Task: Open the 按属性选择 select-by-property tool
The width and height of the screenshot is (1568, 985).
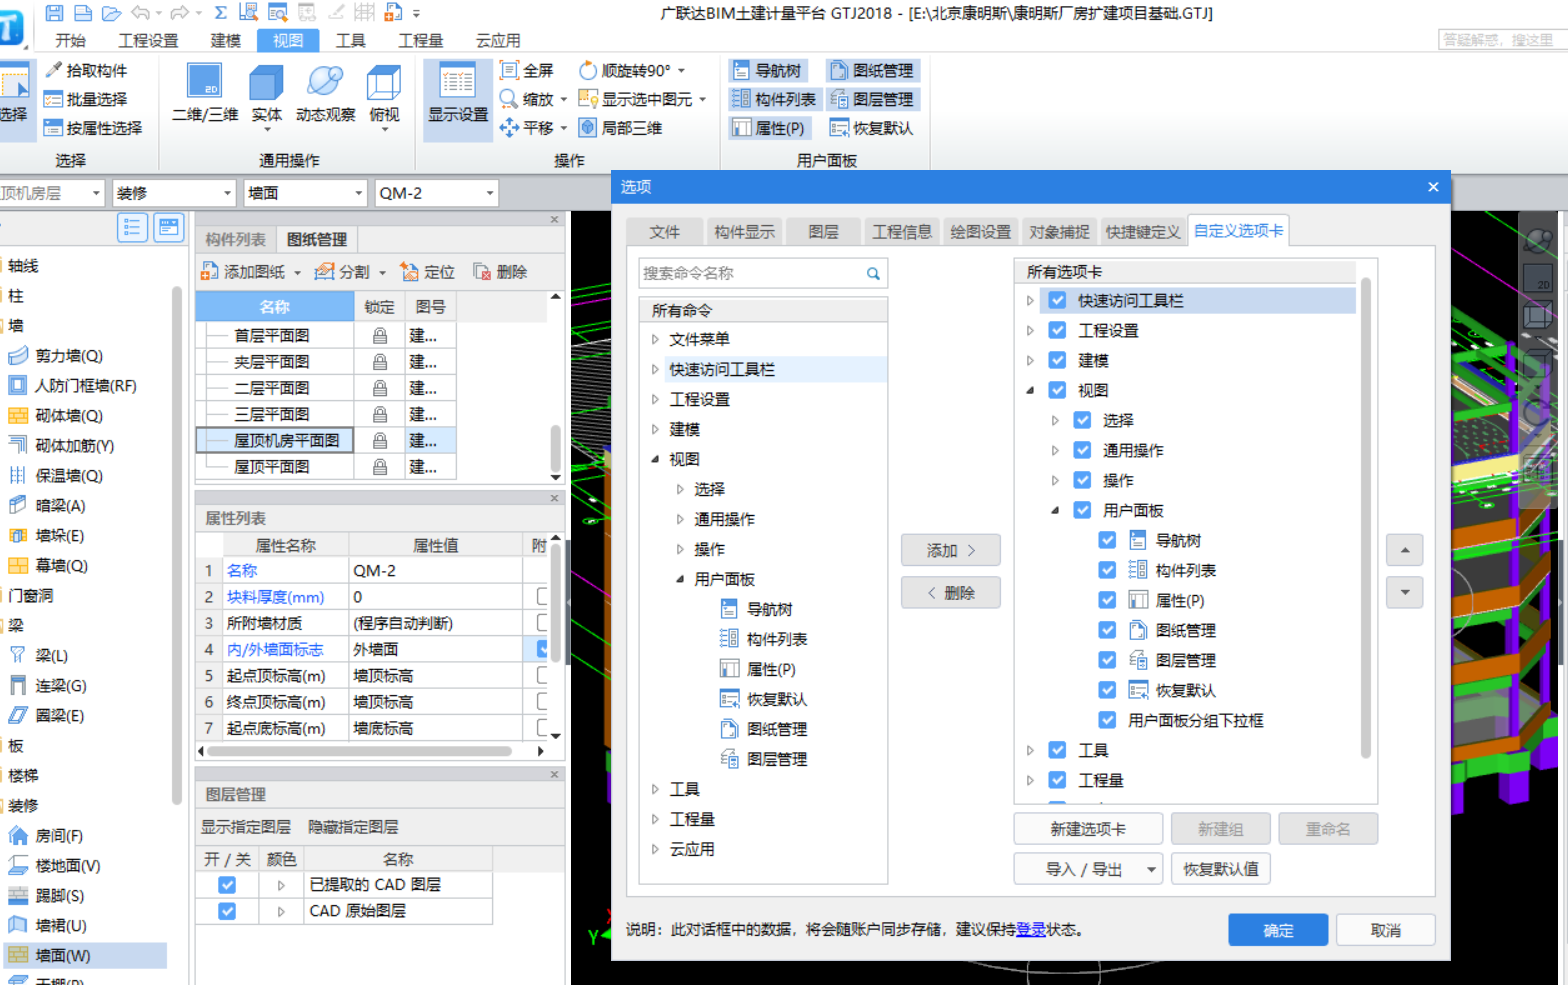Action: [93, 128]
